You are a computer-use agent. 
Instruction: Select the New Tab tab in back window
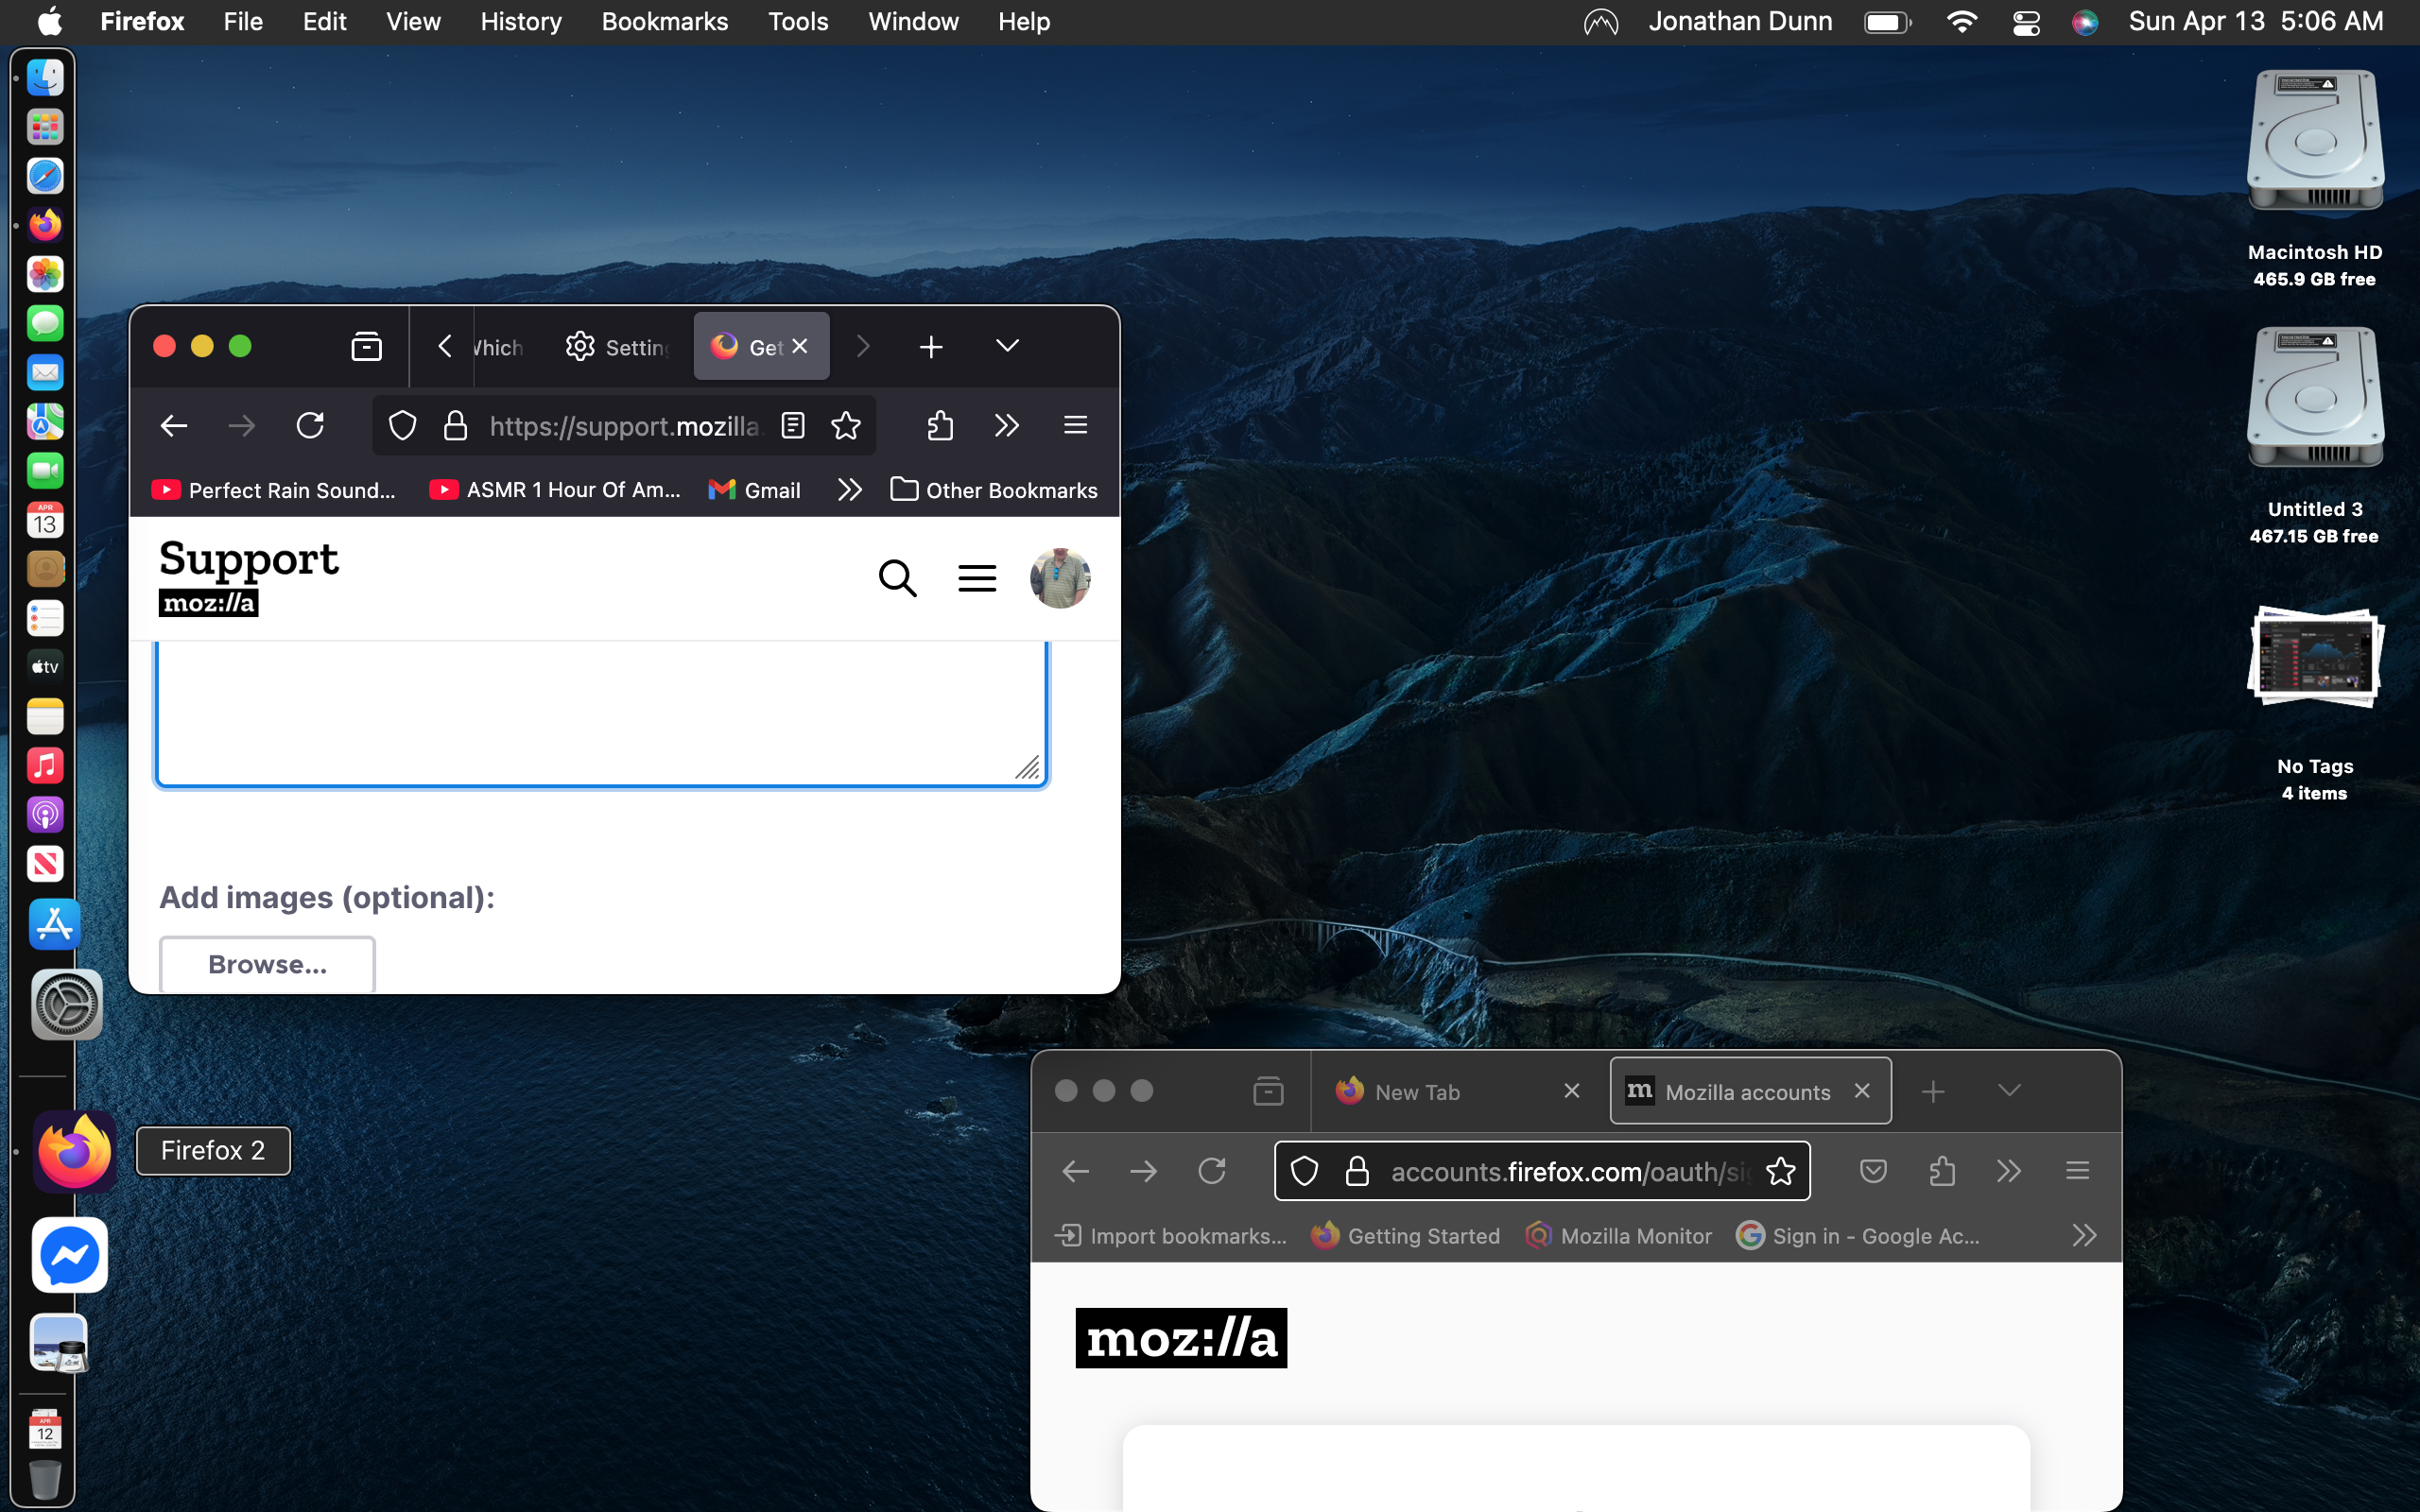1459,1092
